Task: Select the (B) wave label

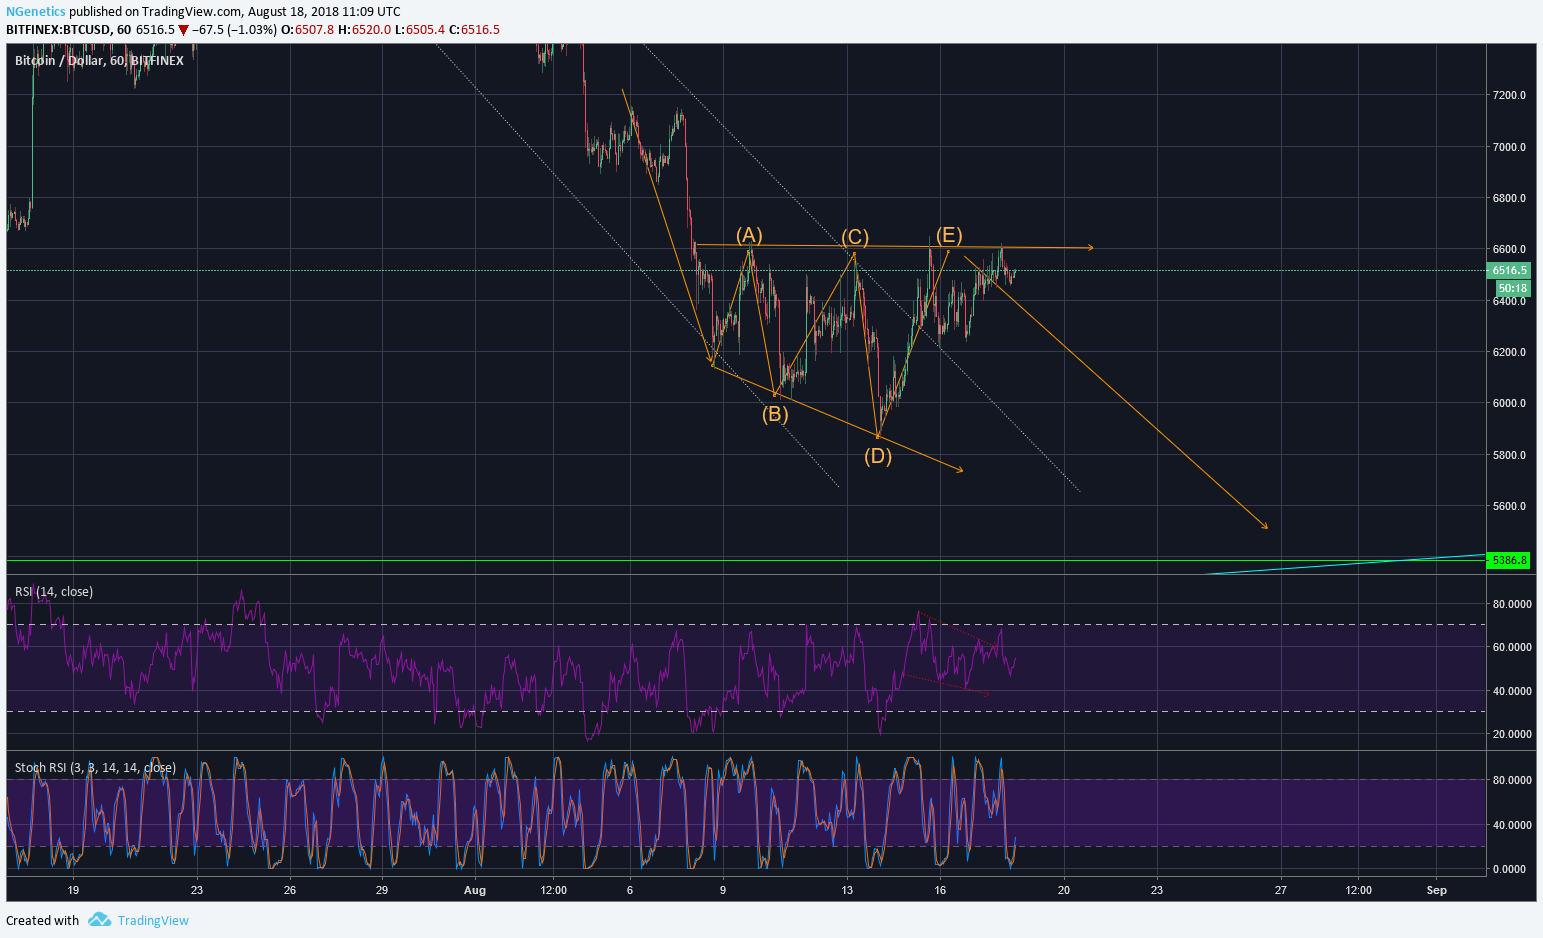Action: (x=775, y=414)
